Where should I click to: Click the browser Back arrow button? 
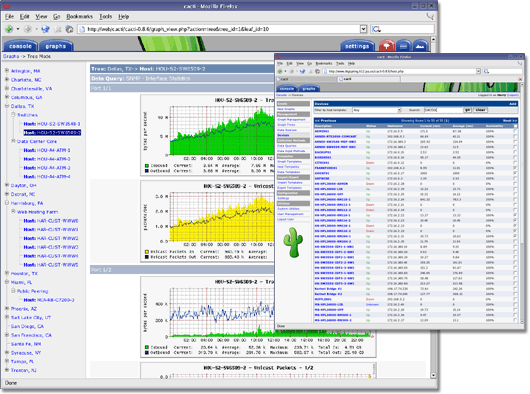9,29
